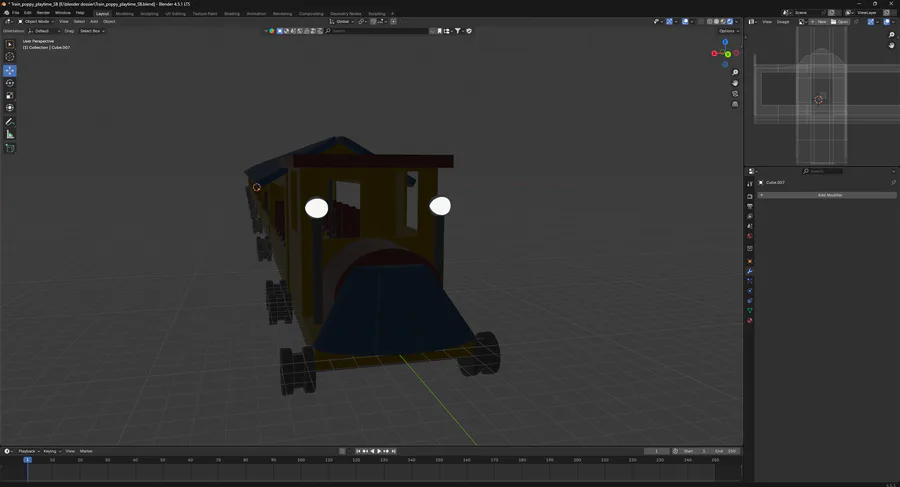This screenshot has width=900, height=487.
Task: Open the Drag Select Box dropdown
Action: click(x=92, y=31)
